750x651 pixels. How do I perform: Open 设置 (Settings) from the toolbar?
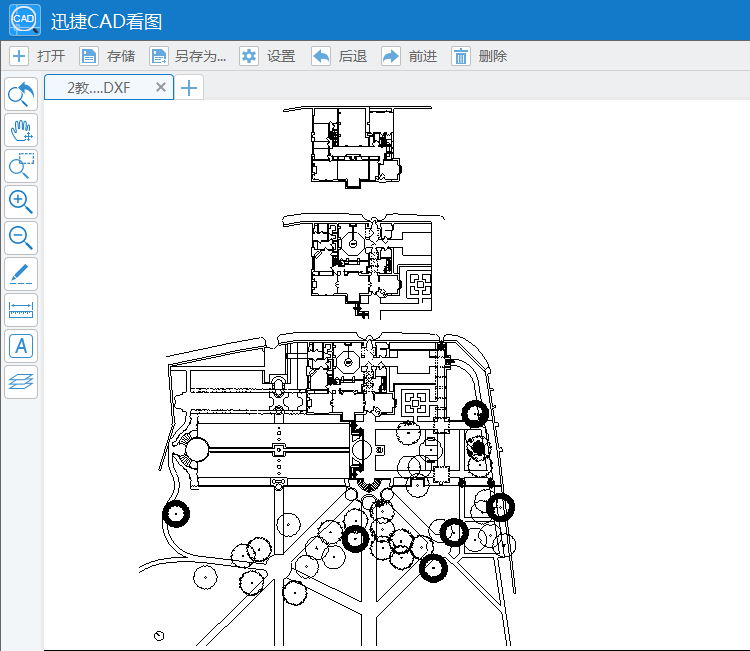pos(267,56)
